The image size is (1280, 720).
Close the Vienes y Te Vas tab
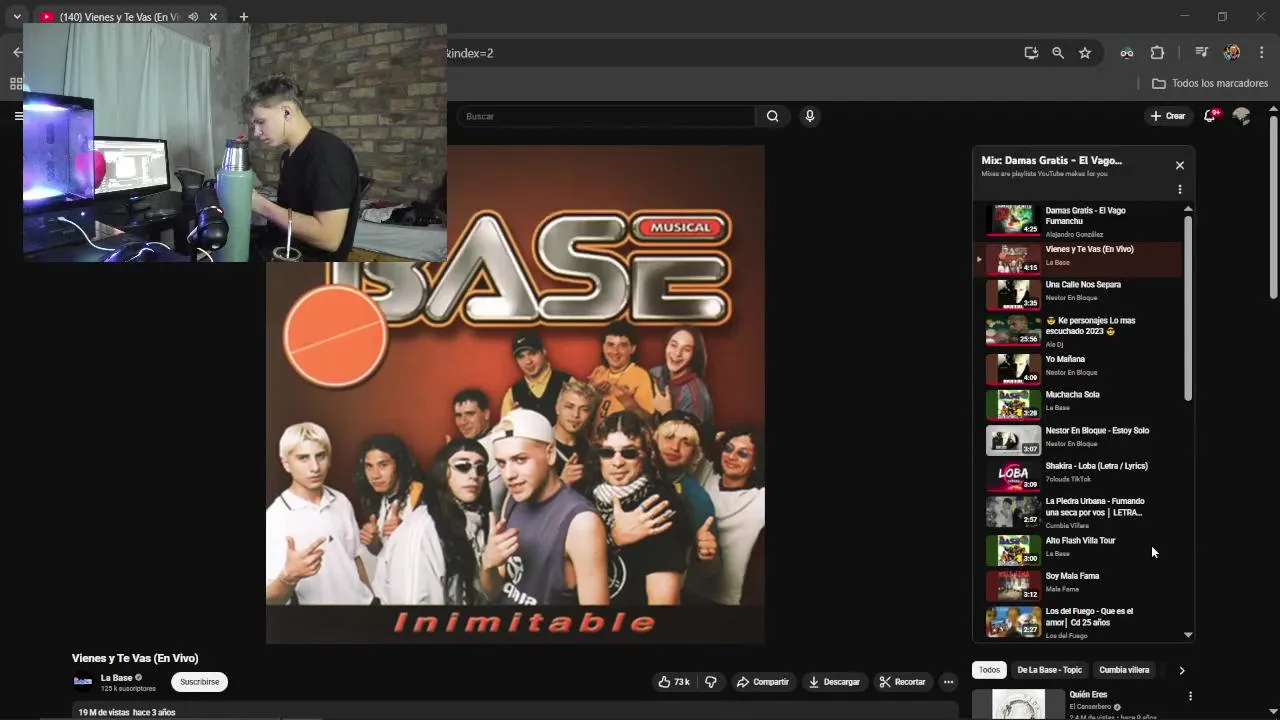[213, 17]
